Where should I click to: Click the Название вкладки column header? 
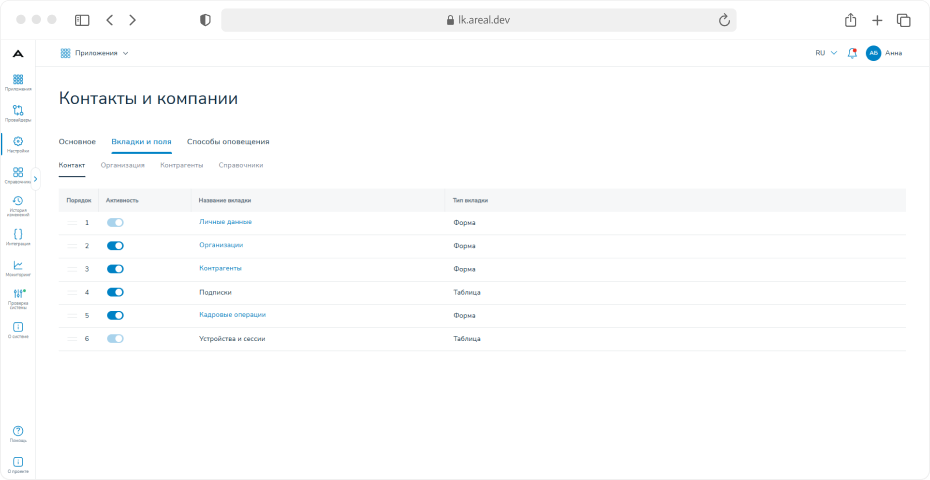(225, 201)
